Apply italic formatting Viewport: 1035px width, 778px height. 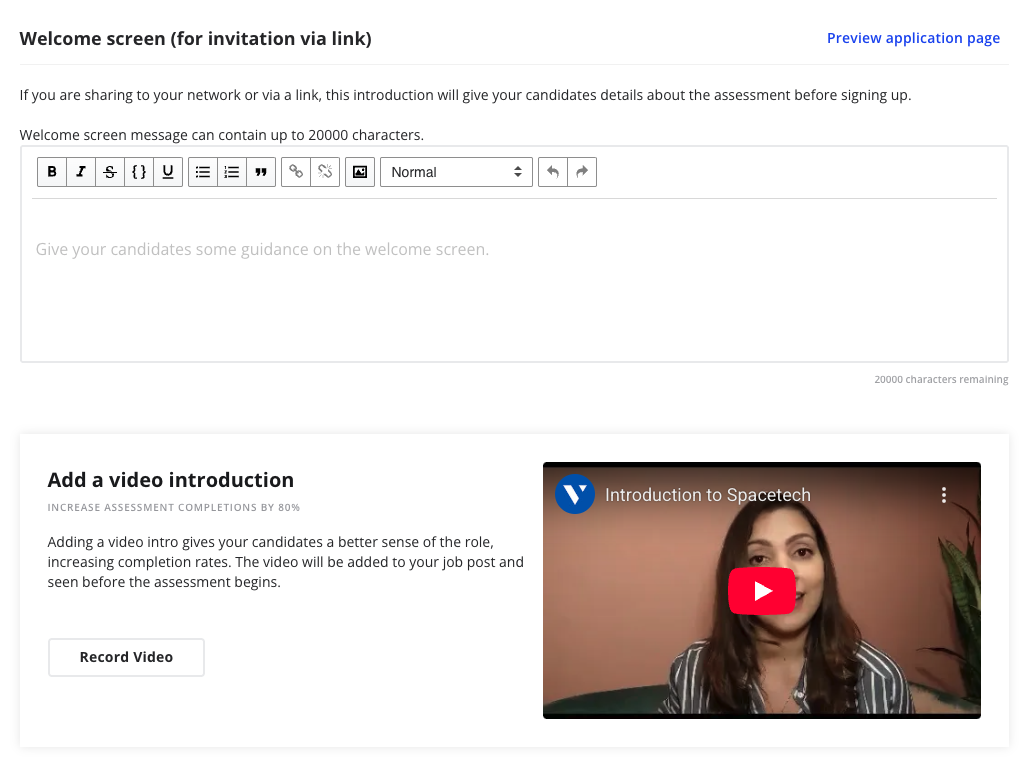(x=81, y=172)
